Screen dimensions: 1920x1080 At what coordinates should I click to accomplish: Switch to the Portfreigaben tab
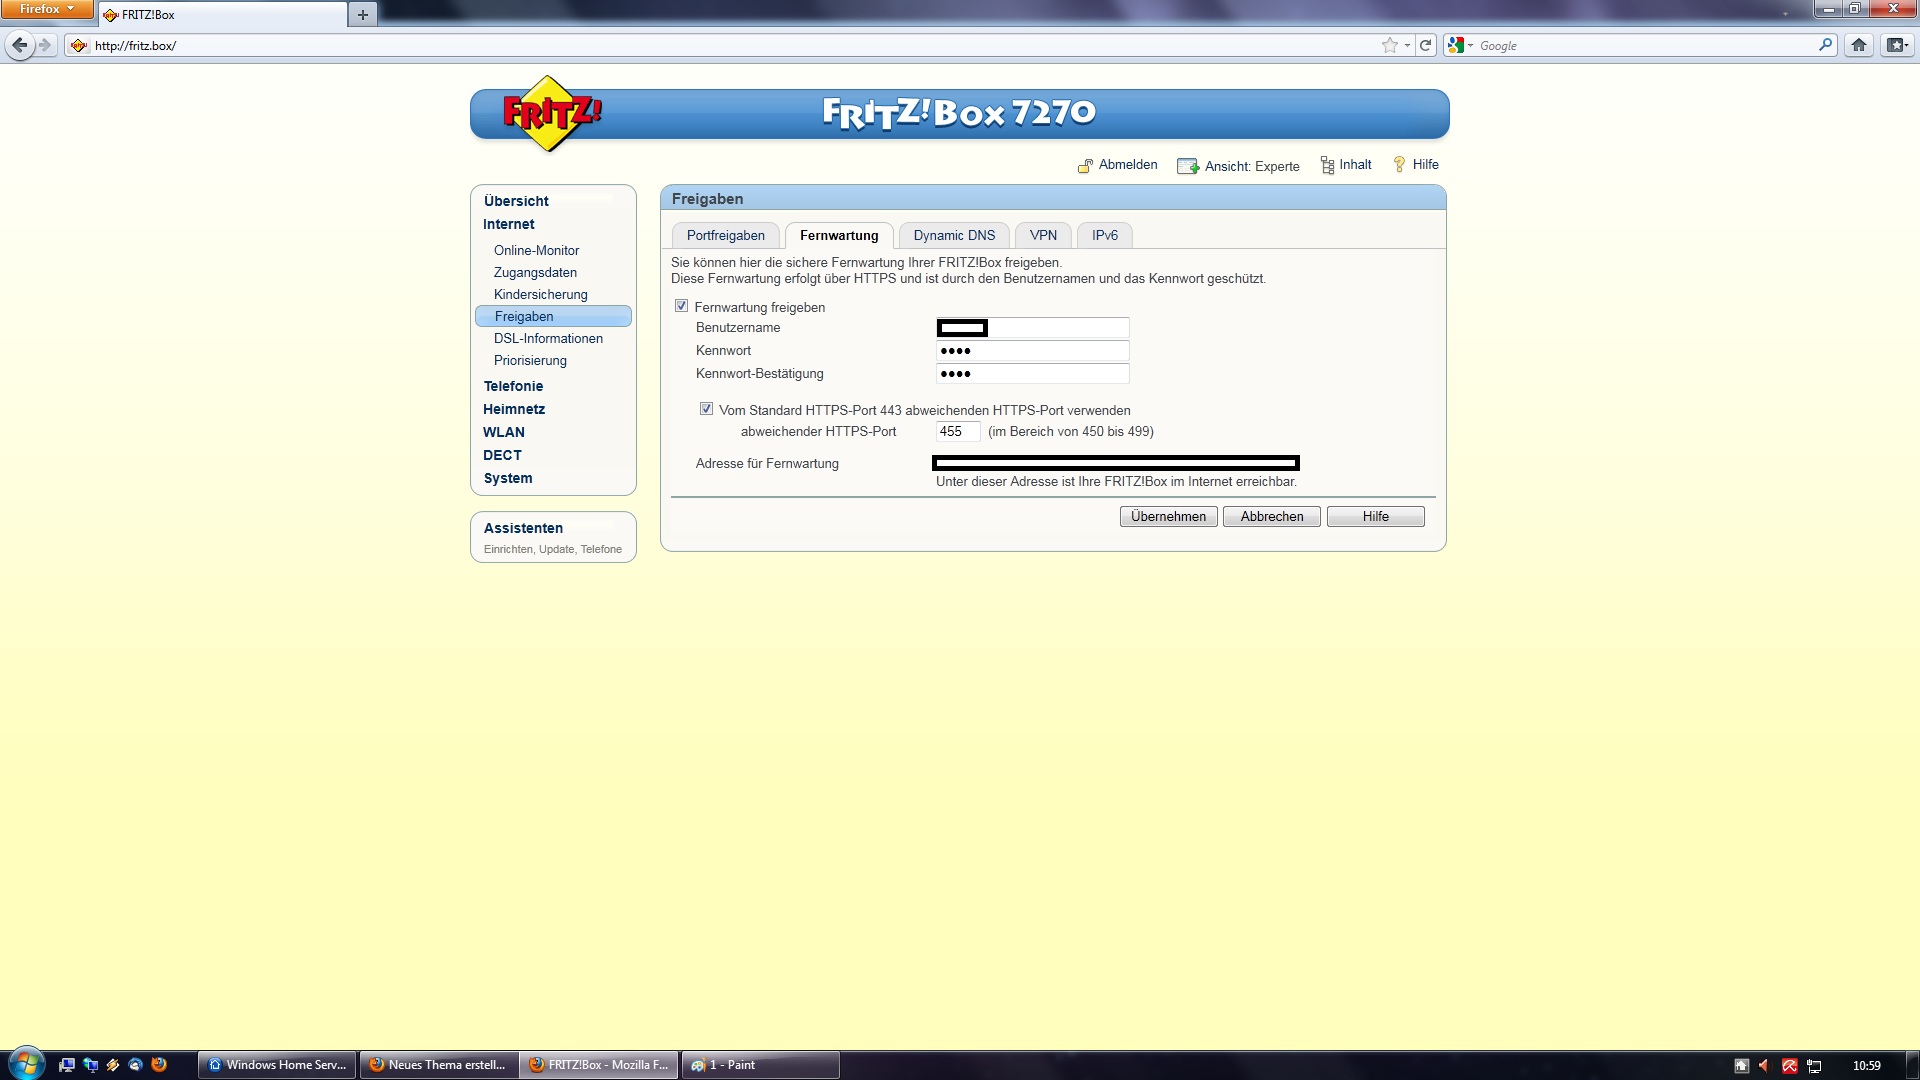point(725,235)
